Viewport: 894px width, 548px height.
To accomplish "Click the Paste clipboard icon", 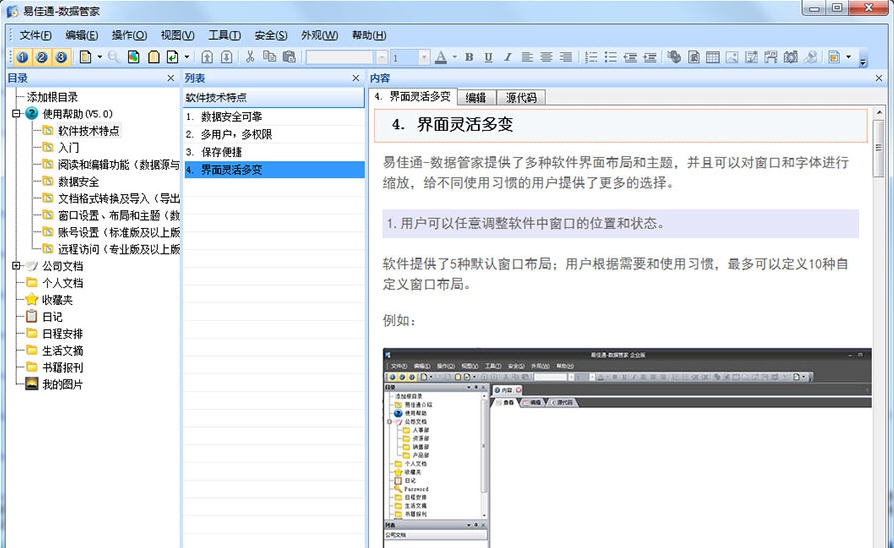I will point(287,58).
